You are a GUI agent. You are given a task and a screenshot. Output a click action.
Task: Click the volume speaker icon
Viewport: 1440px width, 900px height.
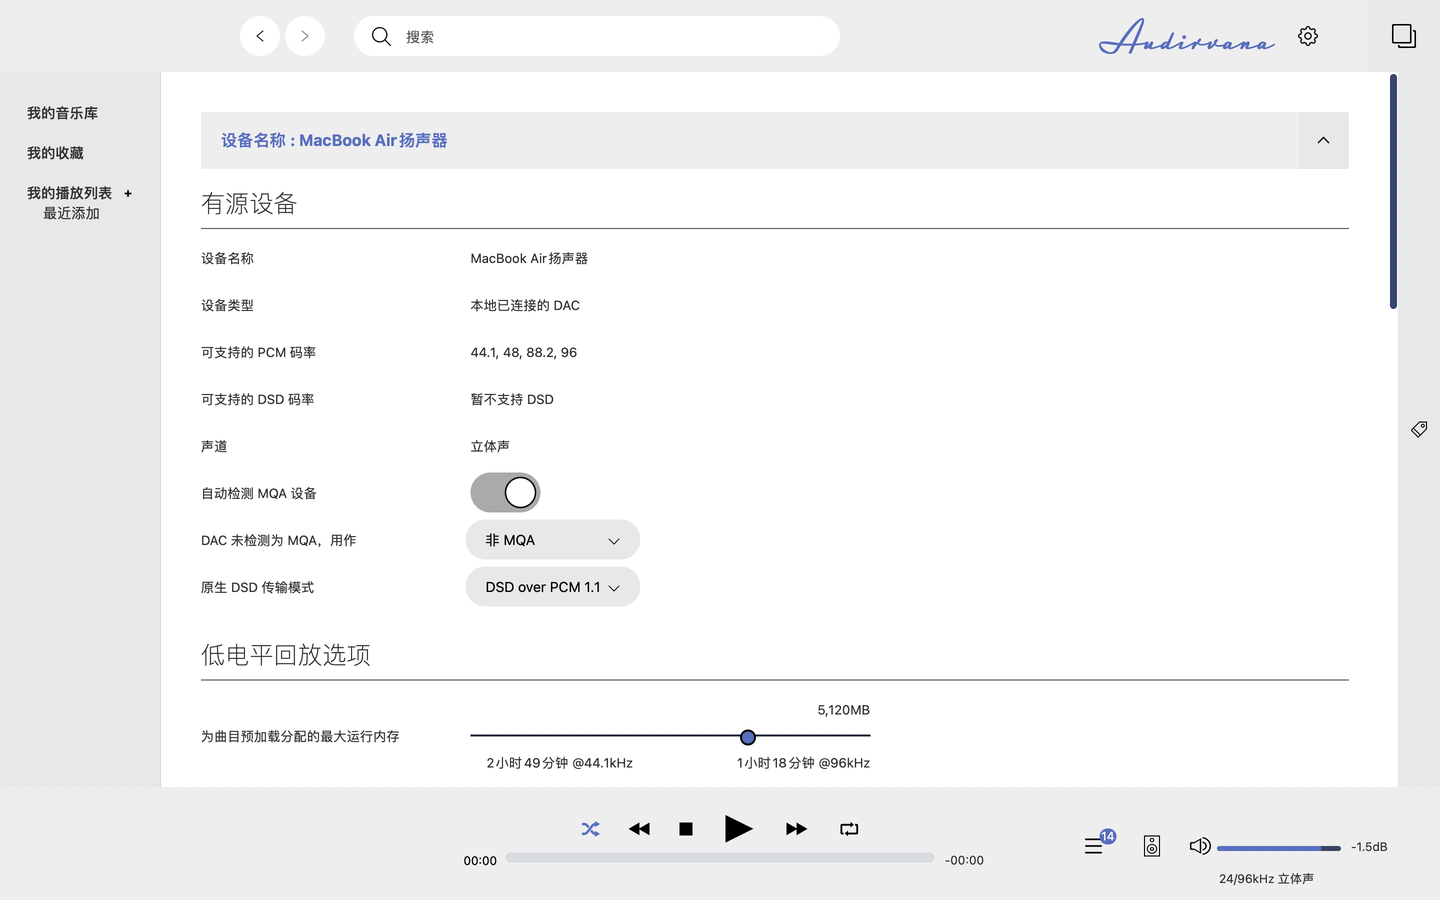pos(1199,845)
